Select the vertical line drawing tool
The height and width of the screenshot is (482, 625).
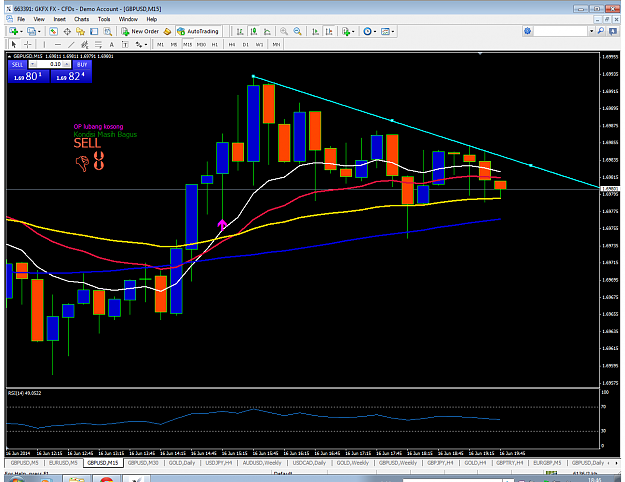[44, 44]
